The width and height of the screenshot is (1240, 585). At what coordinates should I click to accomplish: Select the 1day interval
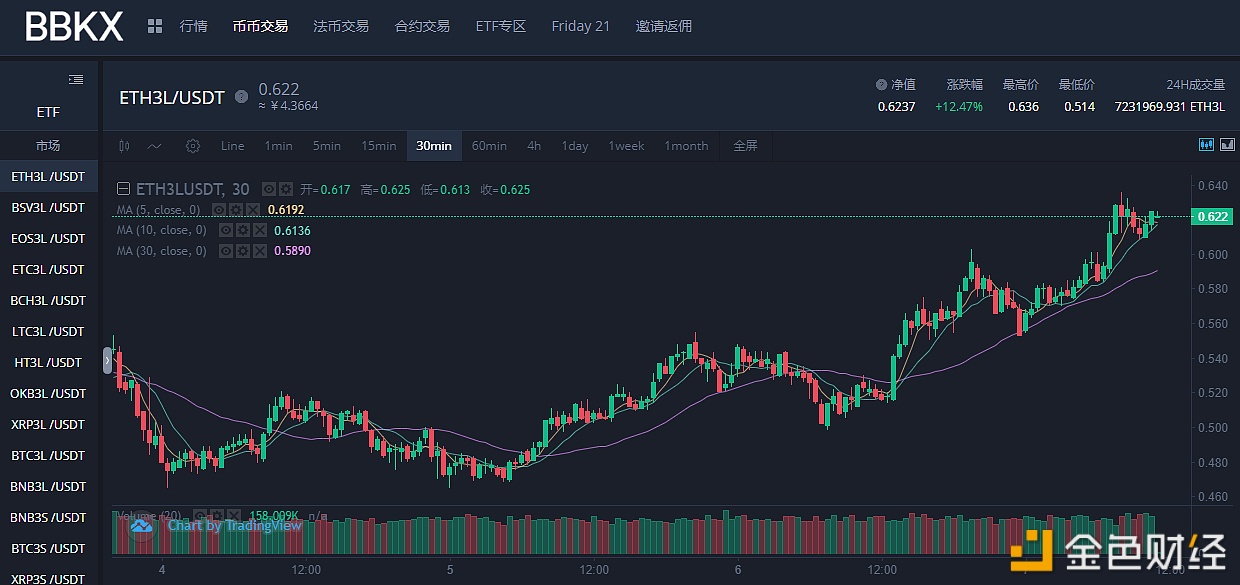tap(575, 146)
